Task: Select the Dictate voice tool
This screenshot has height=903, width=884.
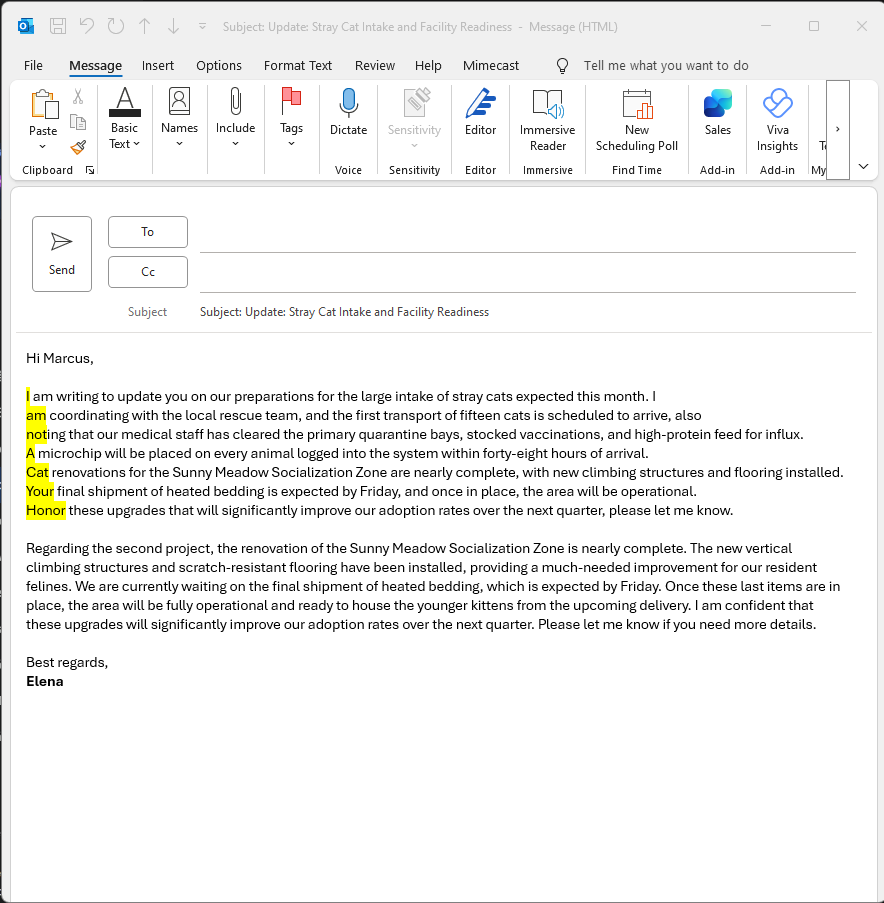Action: 348,117
